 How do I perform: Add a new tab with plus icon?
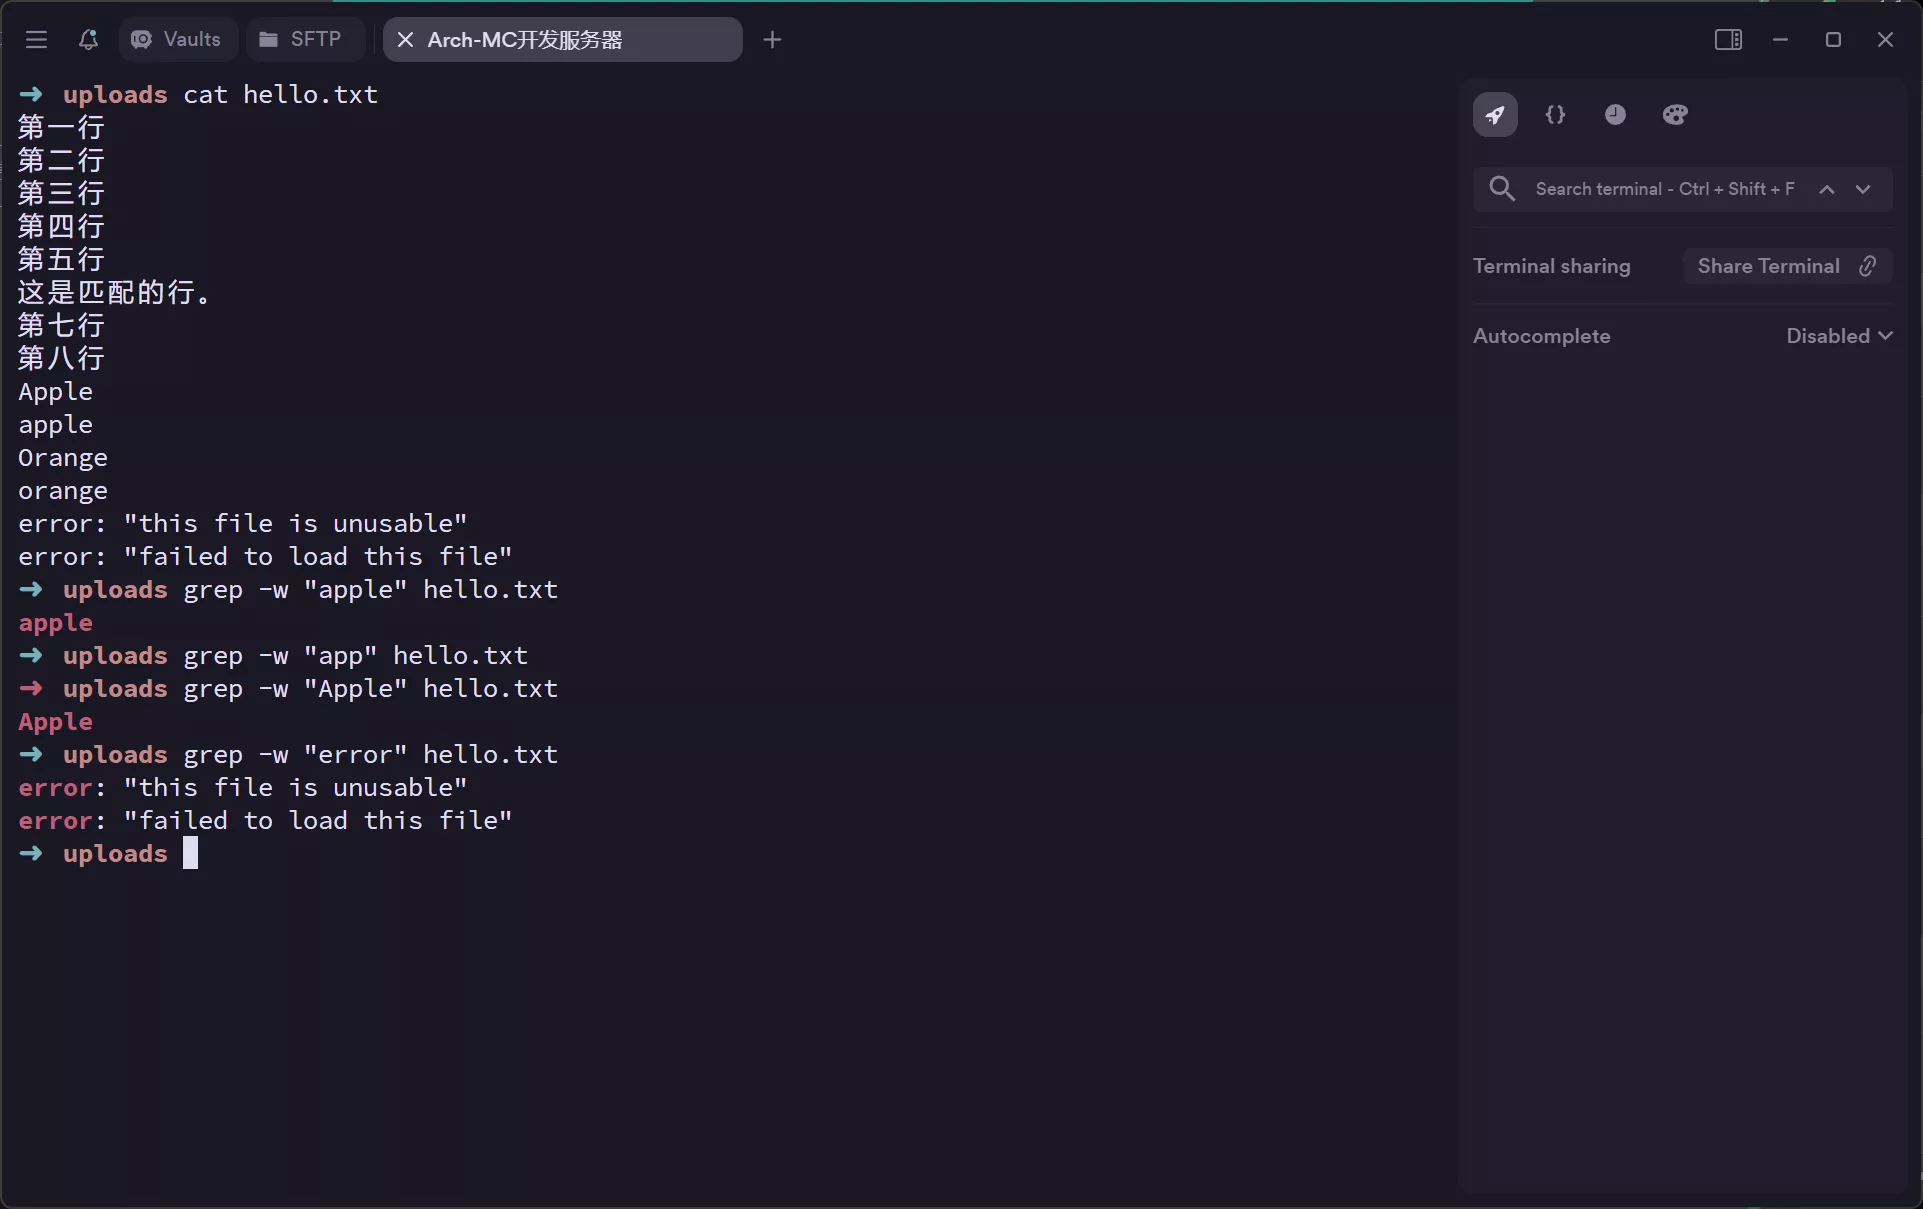click(x=772, y=40)
